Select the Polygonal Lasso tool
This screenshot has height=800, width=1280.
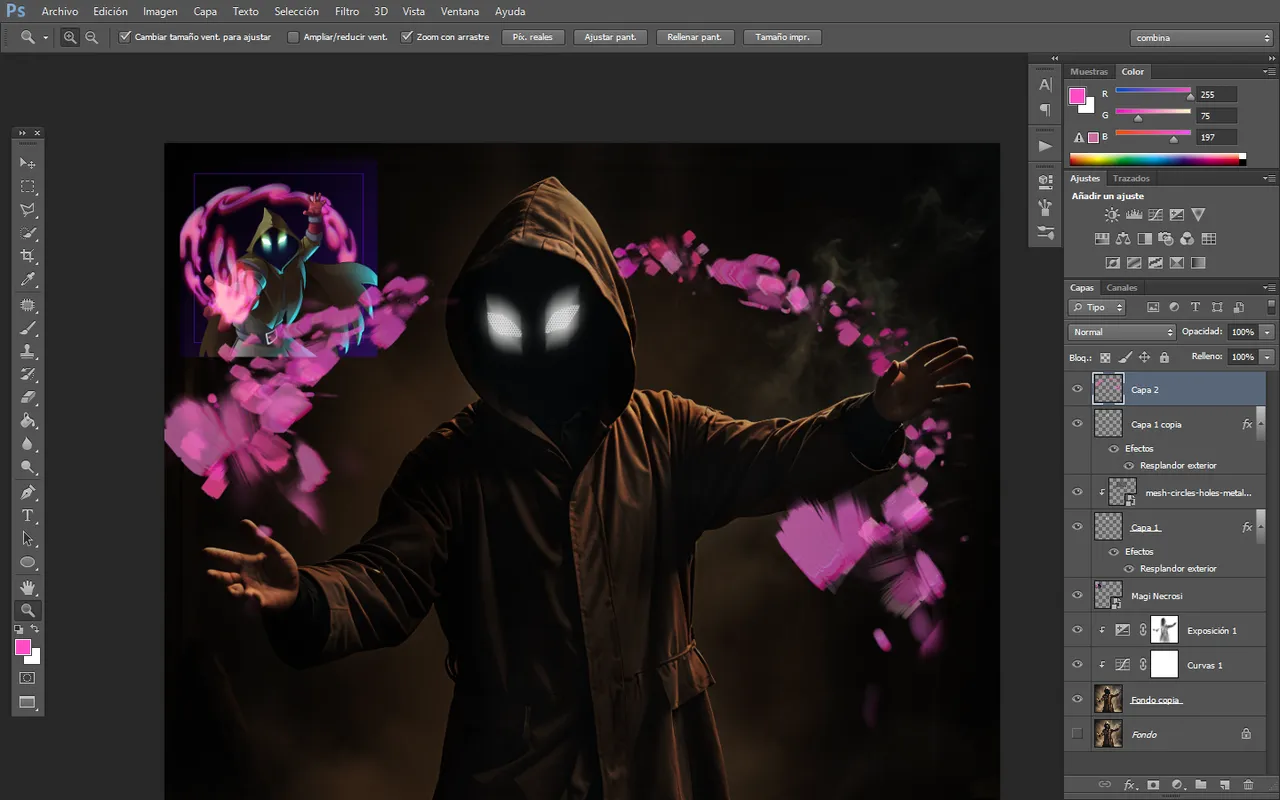28,210
